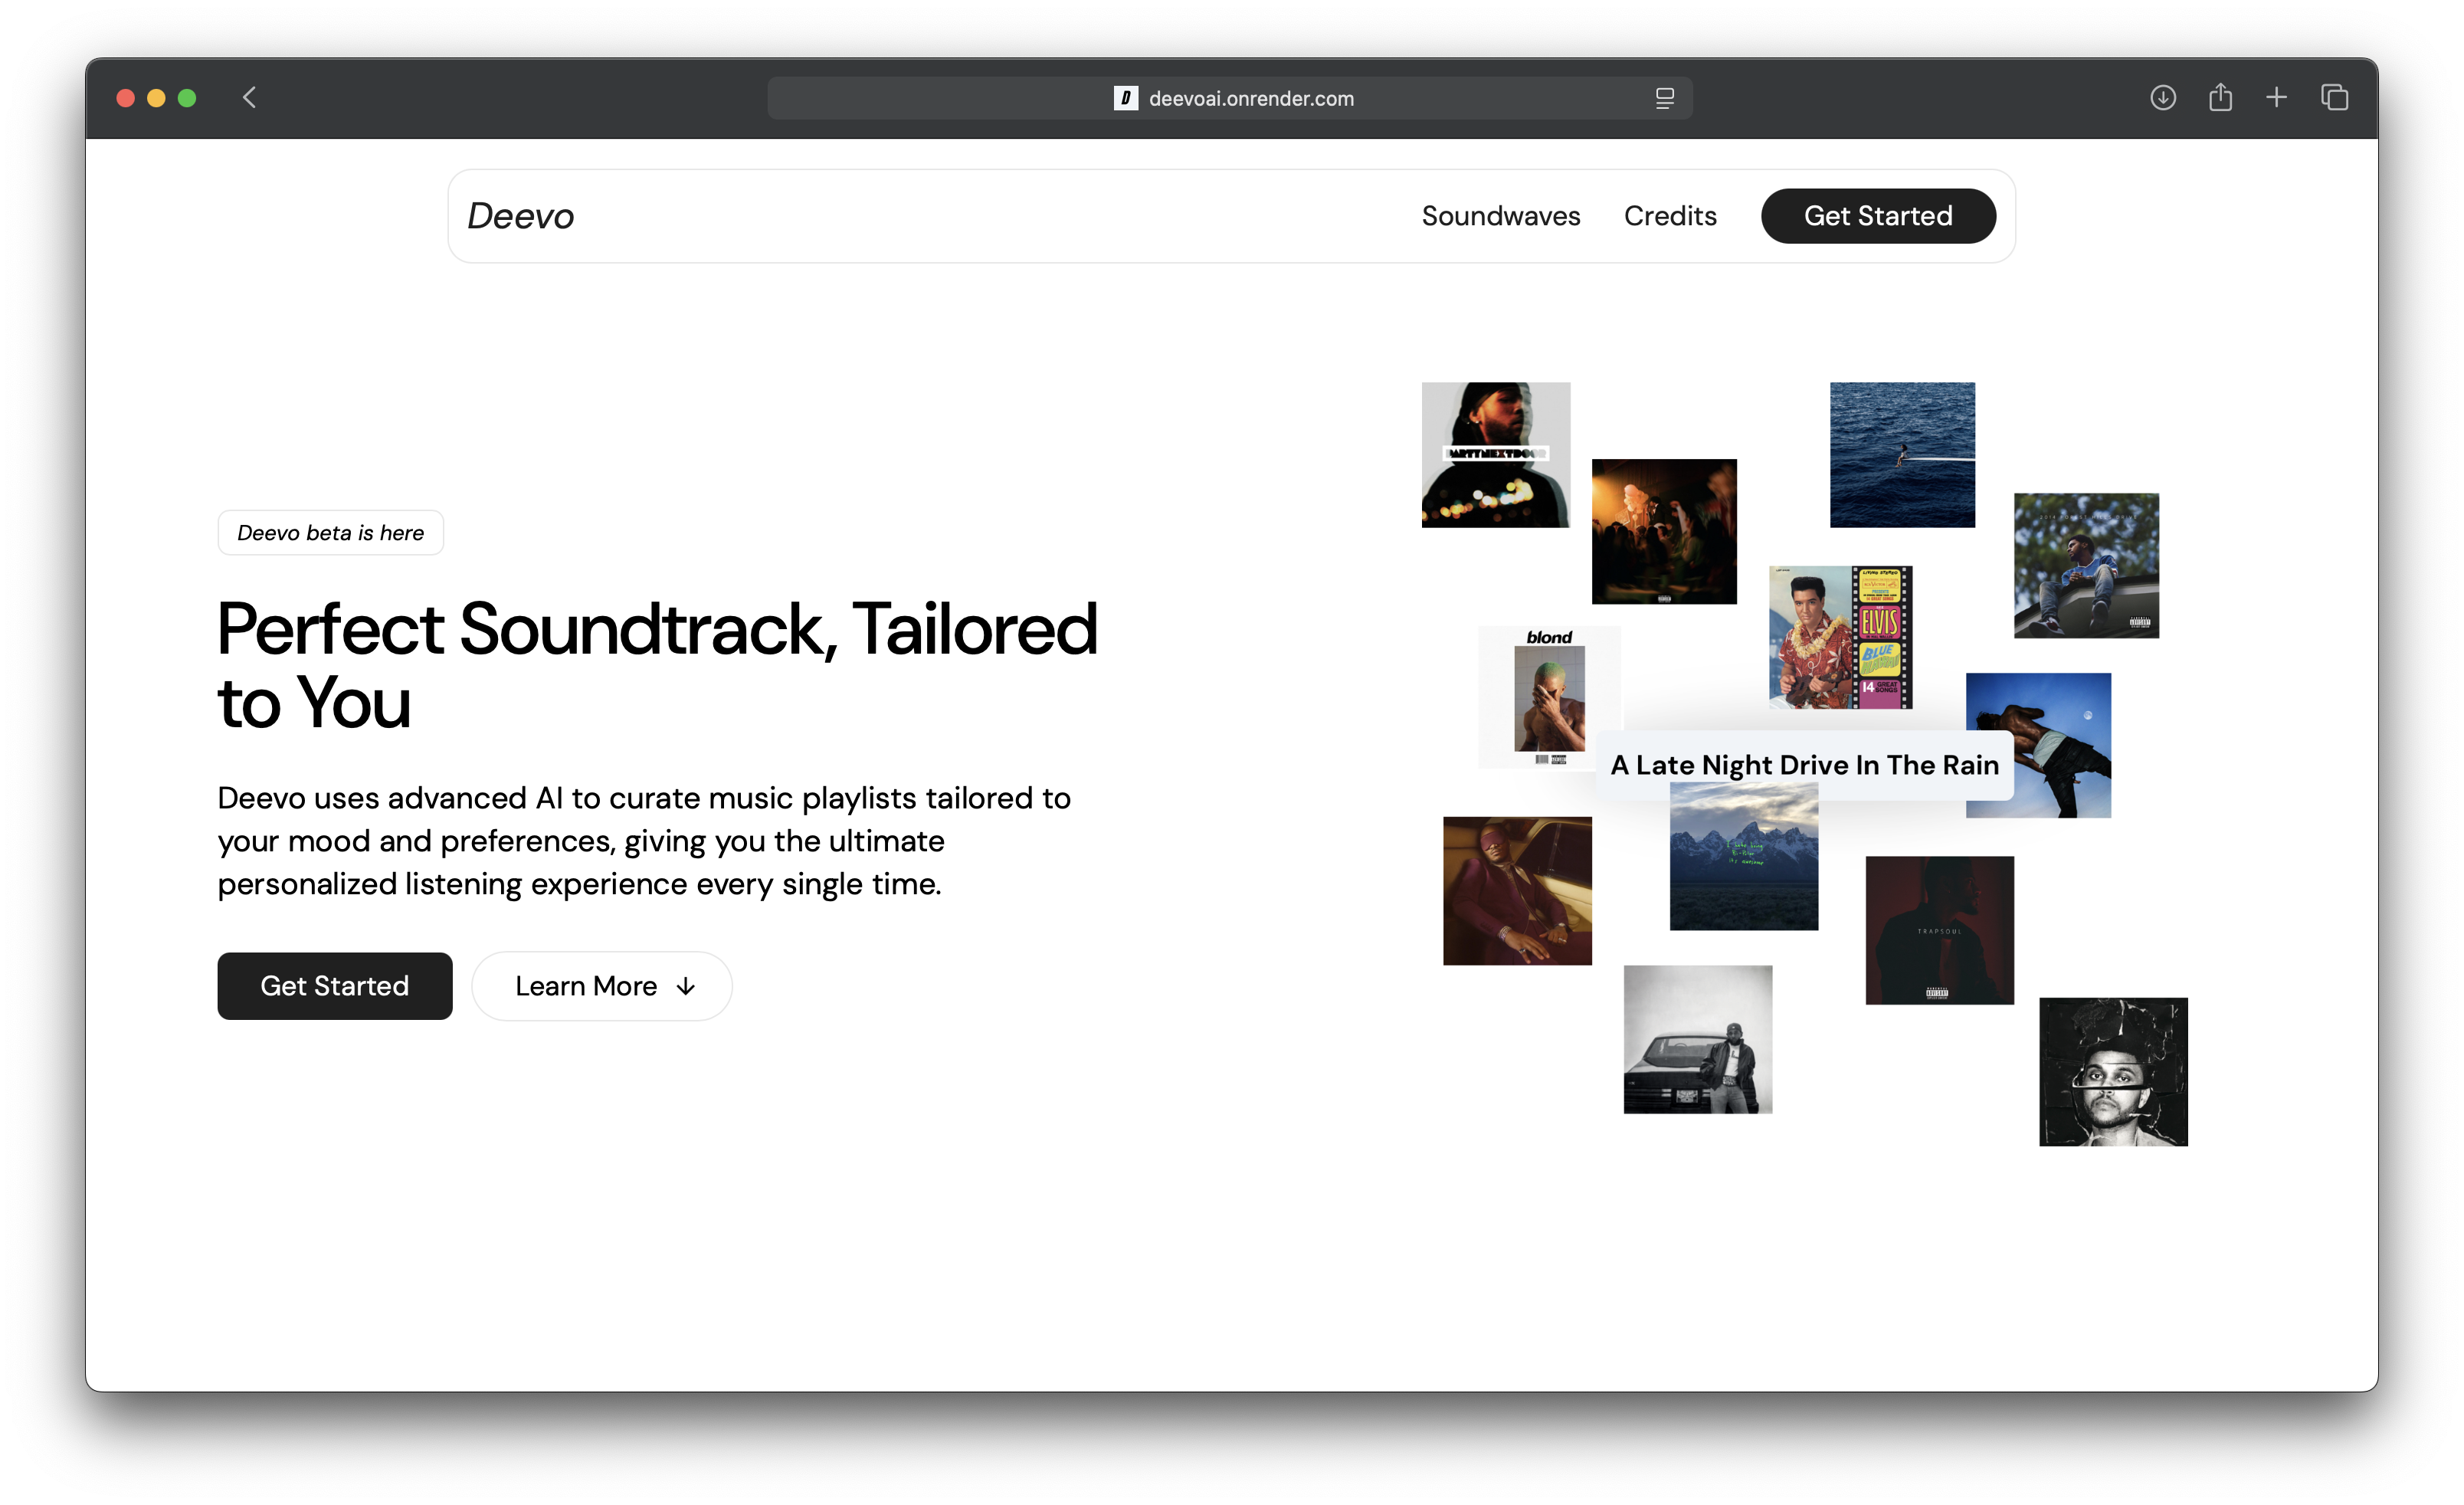The height and width of the screenshot is (1505, 2464).
Task: Select the dark orange crowd album cover
Action: click(x=1664, y=532)
